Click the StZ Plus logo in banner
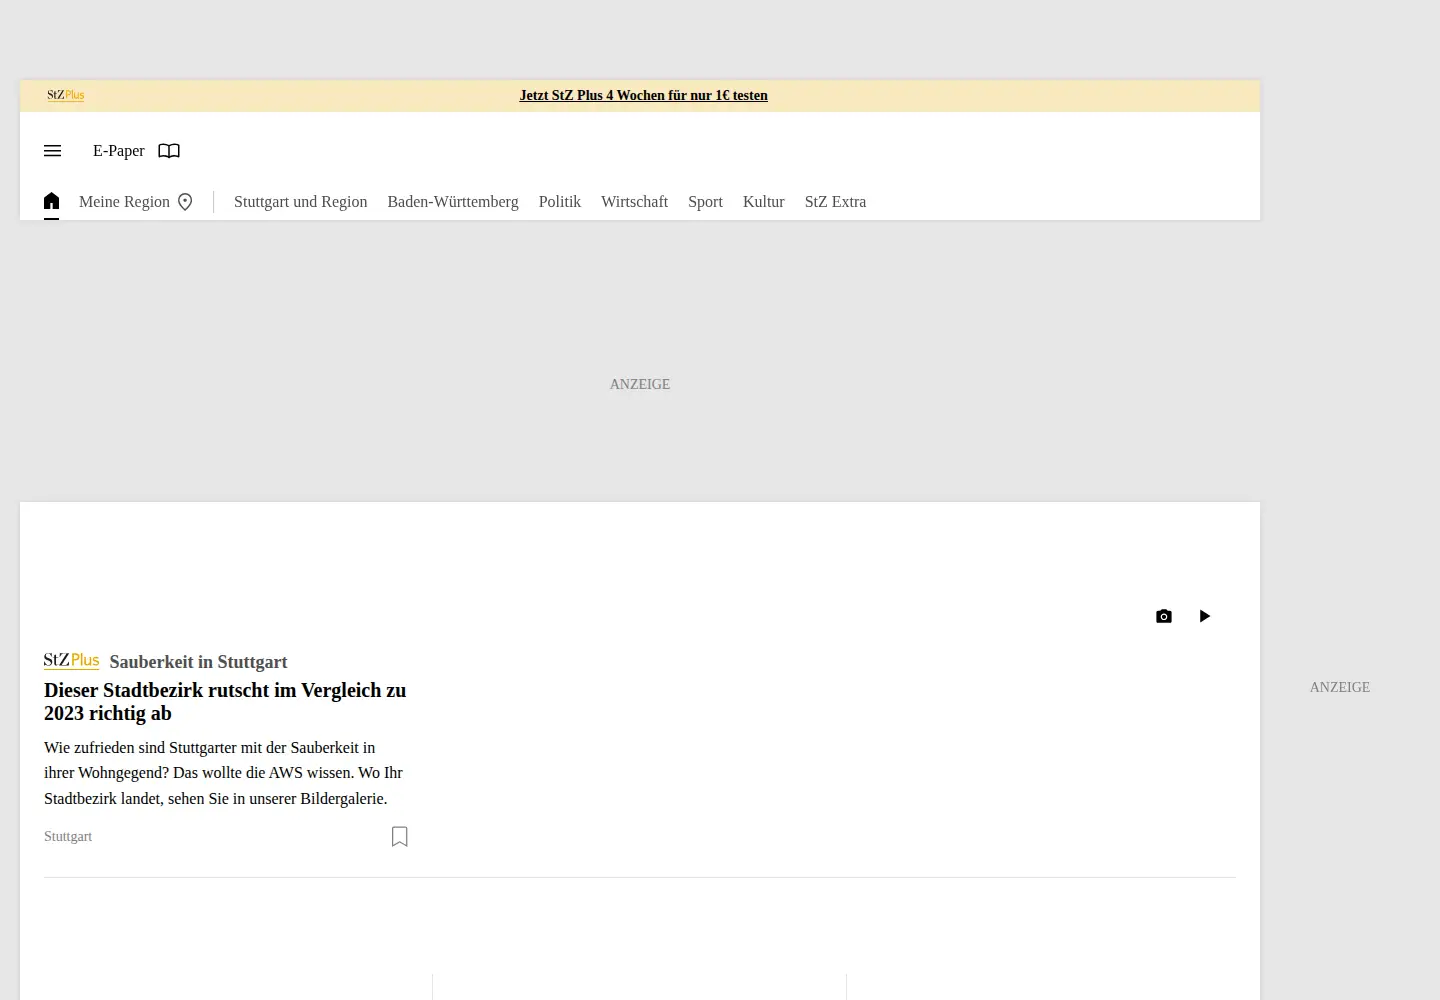This screenshot has width=1440, height=1000. [x=66, y=96]
